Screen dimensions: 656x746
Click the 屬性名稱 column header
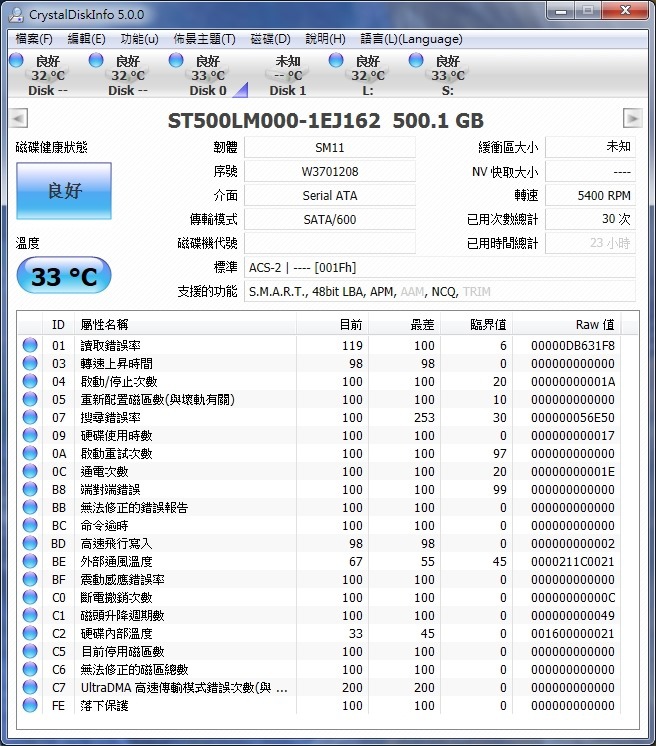click(186, 324)
